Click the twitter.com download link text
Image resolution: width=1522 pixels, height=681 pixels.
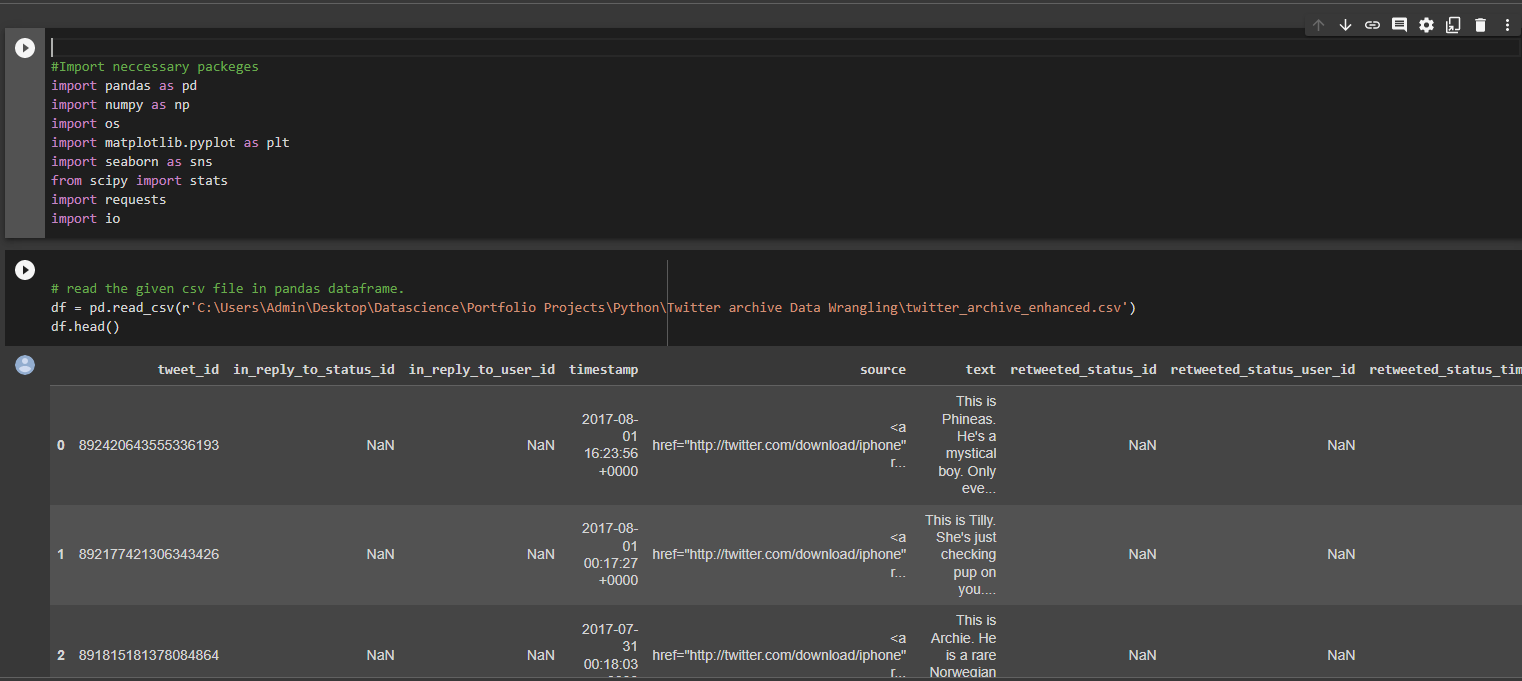pyautogui.click(x=779, y=445)
